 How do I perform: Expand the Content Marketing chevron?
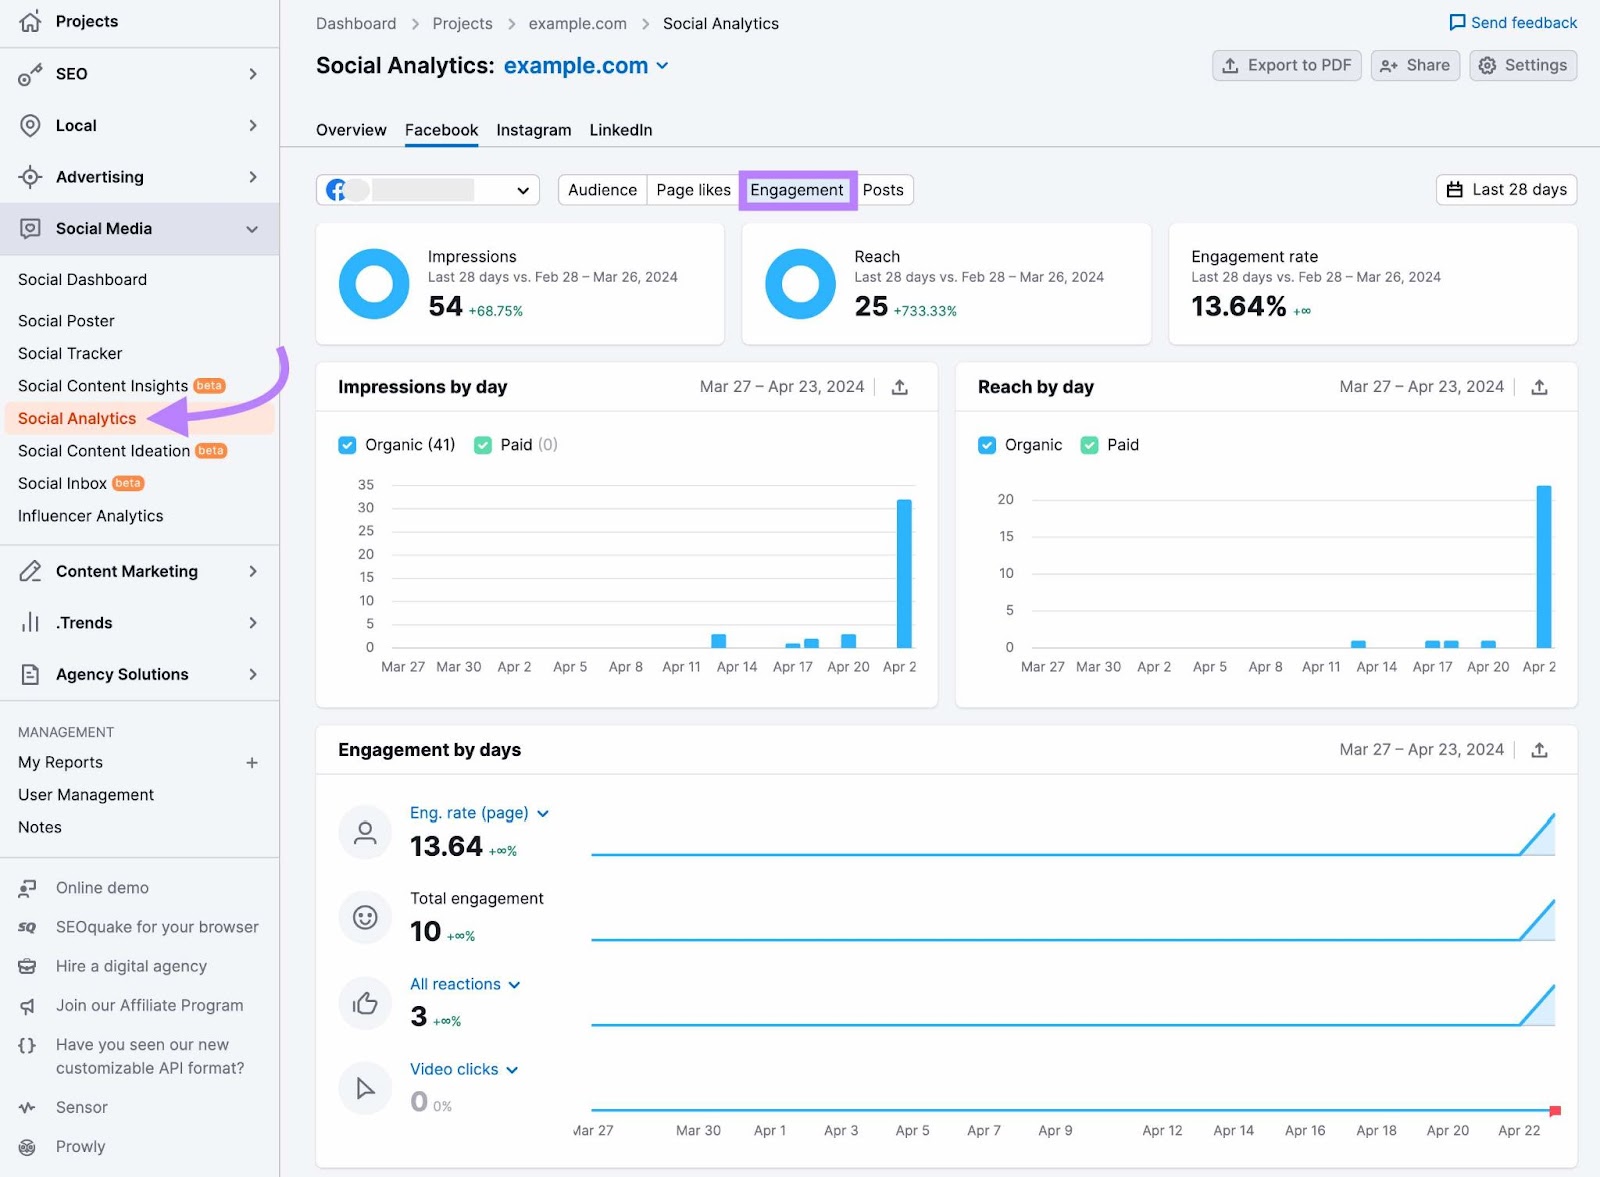(253, 571)
